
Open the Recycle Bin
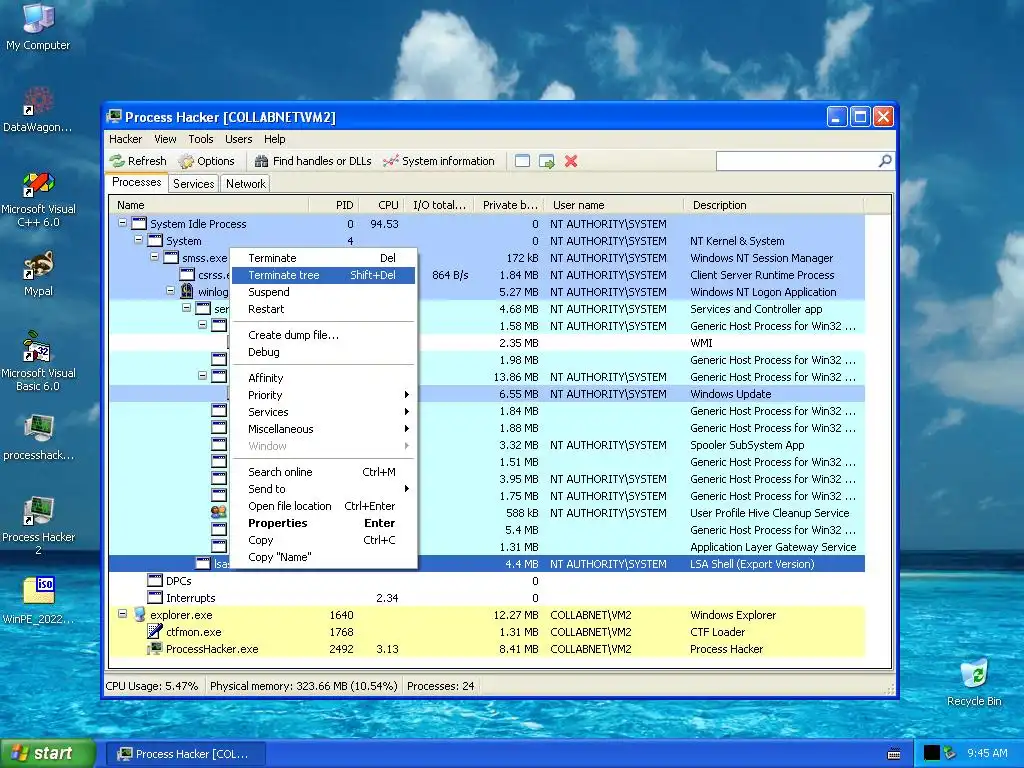[974, 682]
